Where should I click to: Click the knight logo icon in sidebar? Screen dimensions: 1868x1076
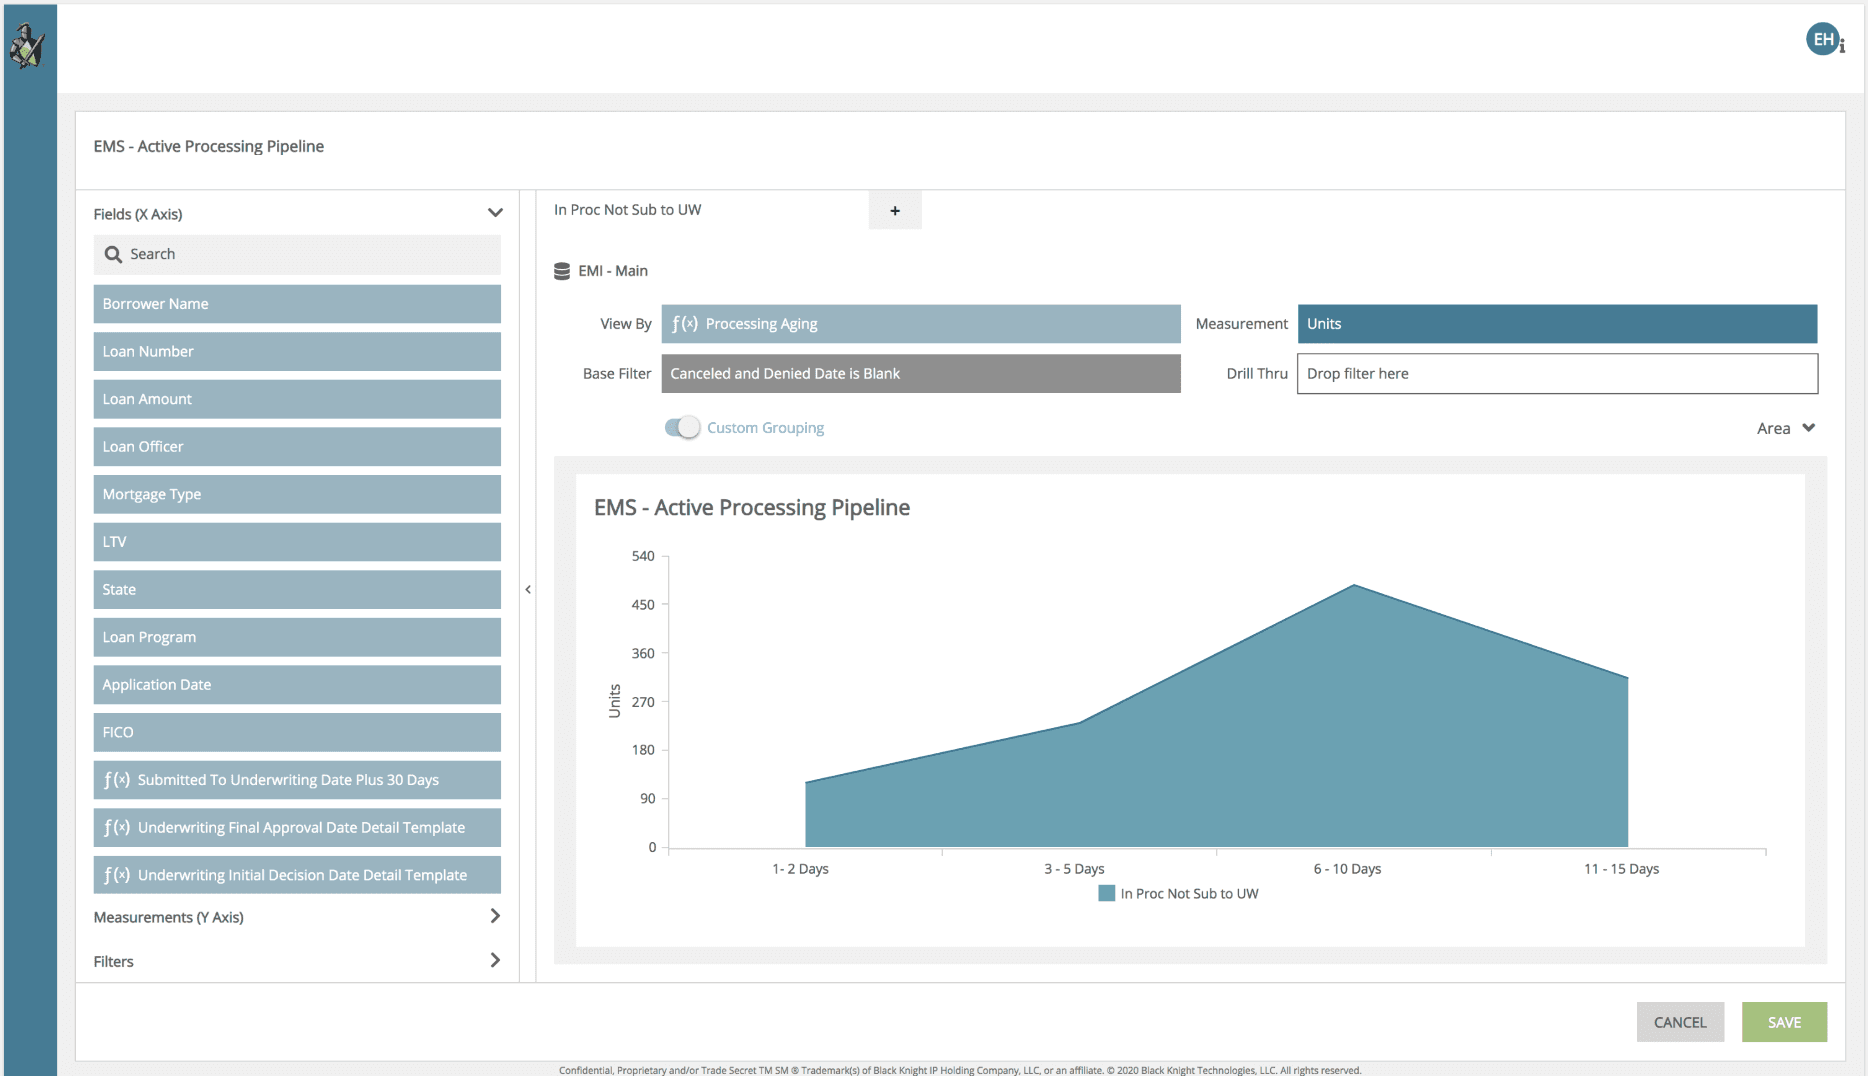pos(27,46)
